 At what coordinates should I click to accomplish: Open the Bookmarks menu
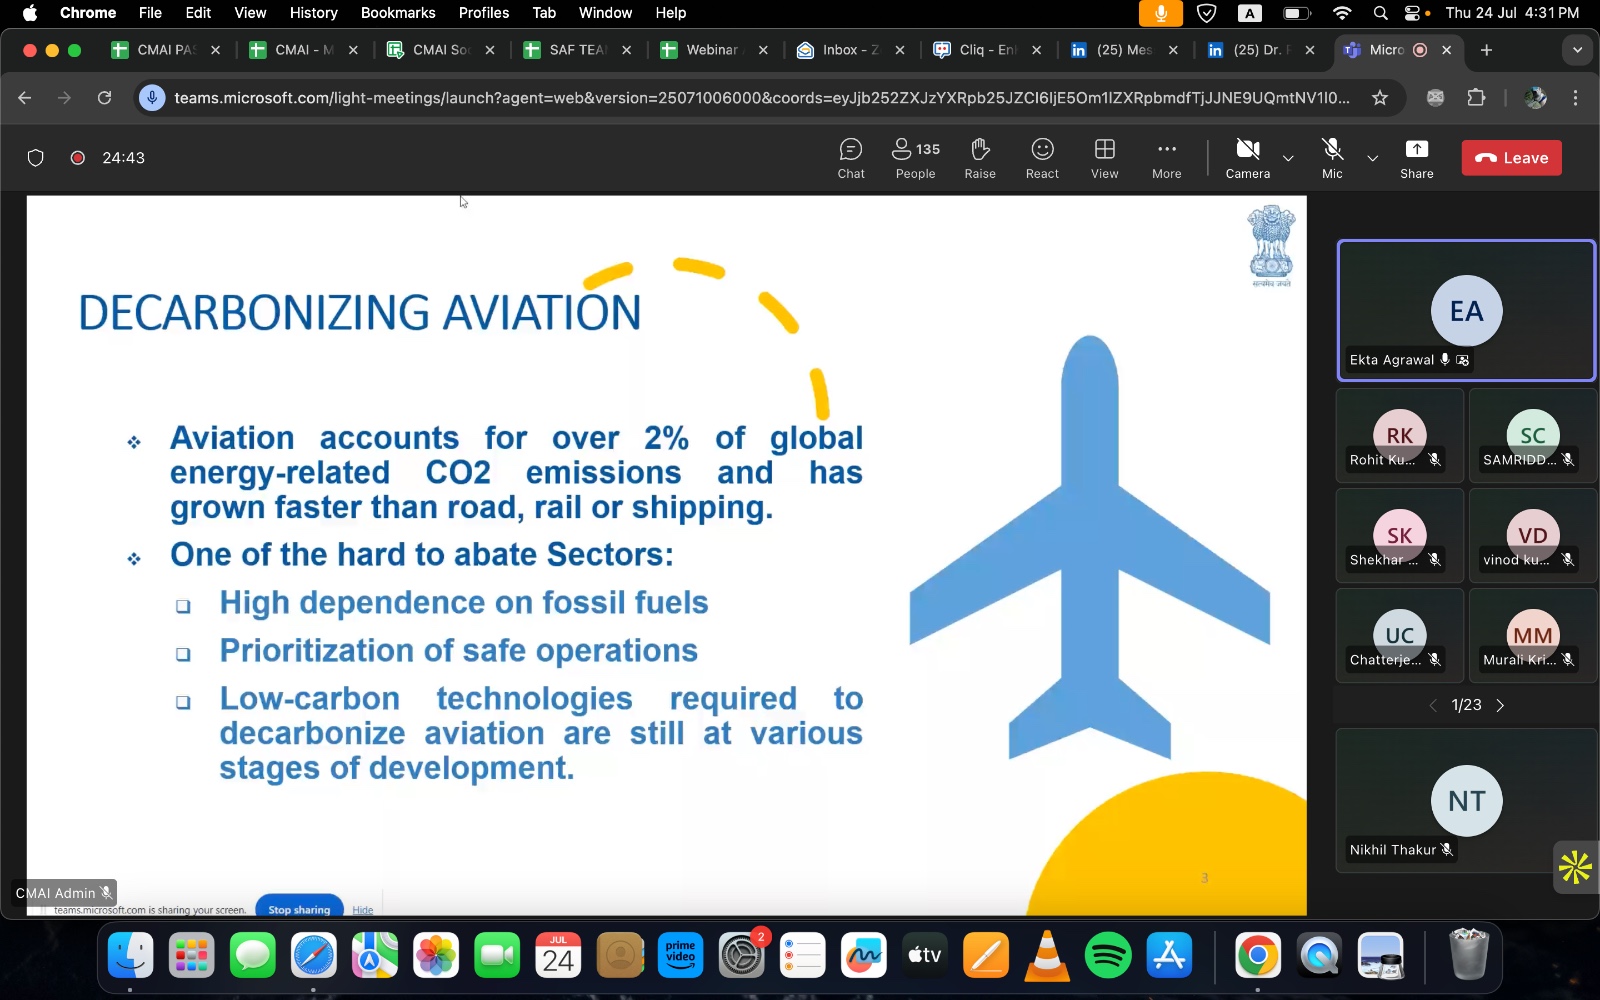point(398,13)
